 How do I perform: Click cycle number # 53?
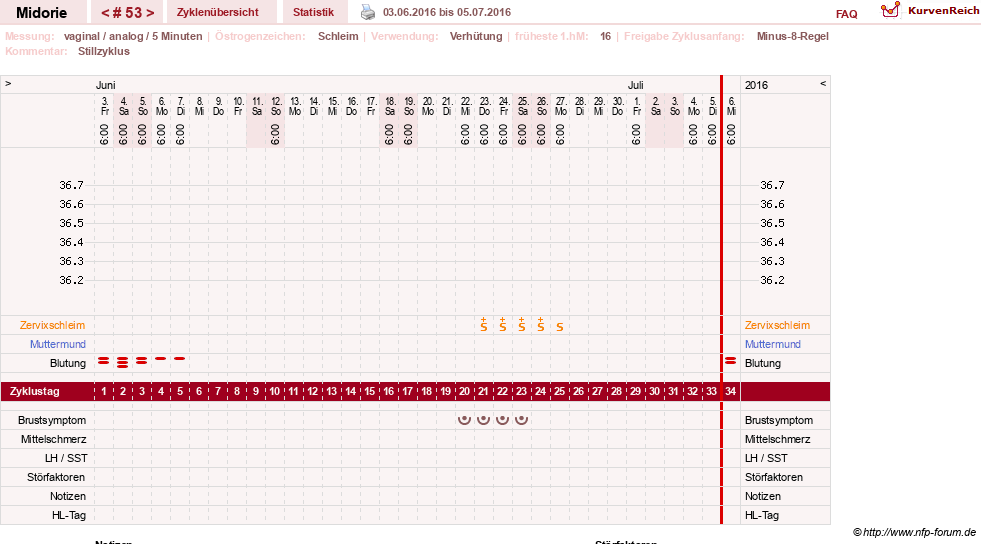click(128, 13)
